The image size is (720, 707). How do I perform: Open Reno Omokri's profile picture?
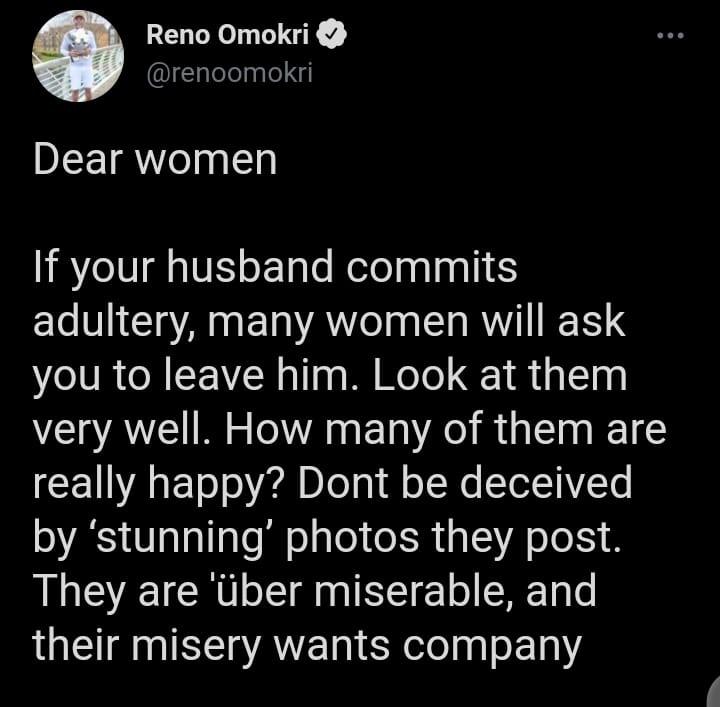point(78,56)
